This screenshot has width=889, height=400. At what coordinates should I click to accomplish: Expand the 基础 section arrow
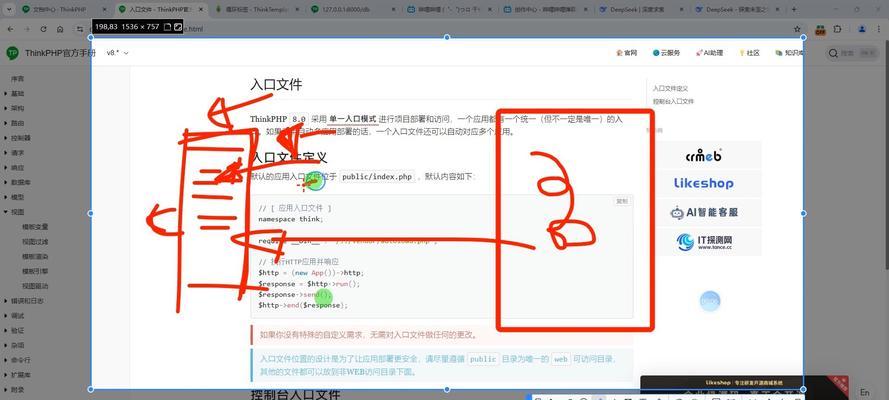point(6,93)
